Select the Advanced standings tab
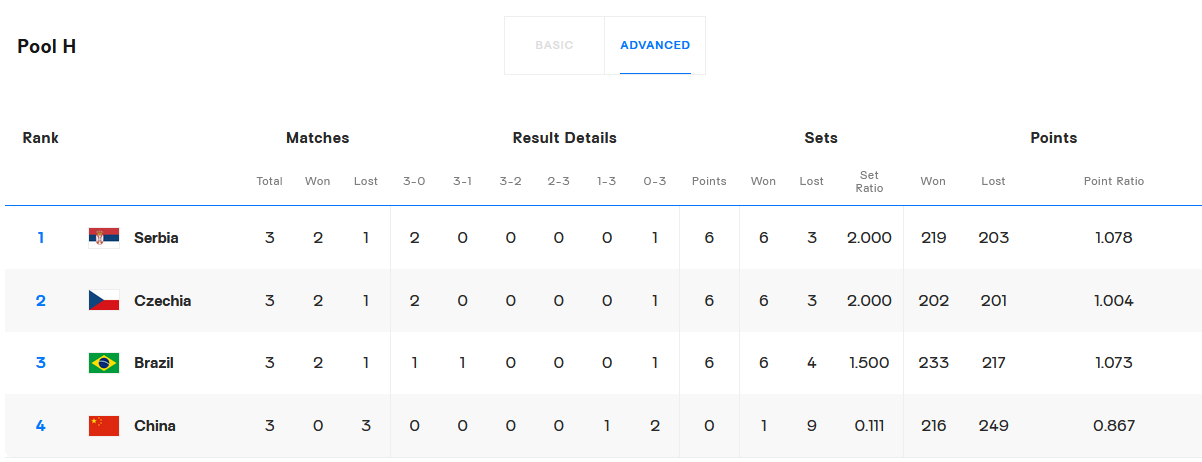The height and width of the screenshot is (462, 1202). pos(655,45)
